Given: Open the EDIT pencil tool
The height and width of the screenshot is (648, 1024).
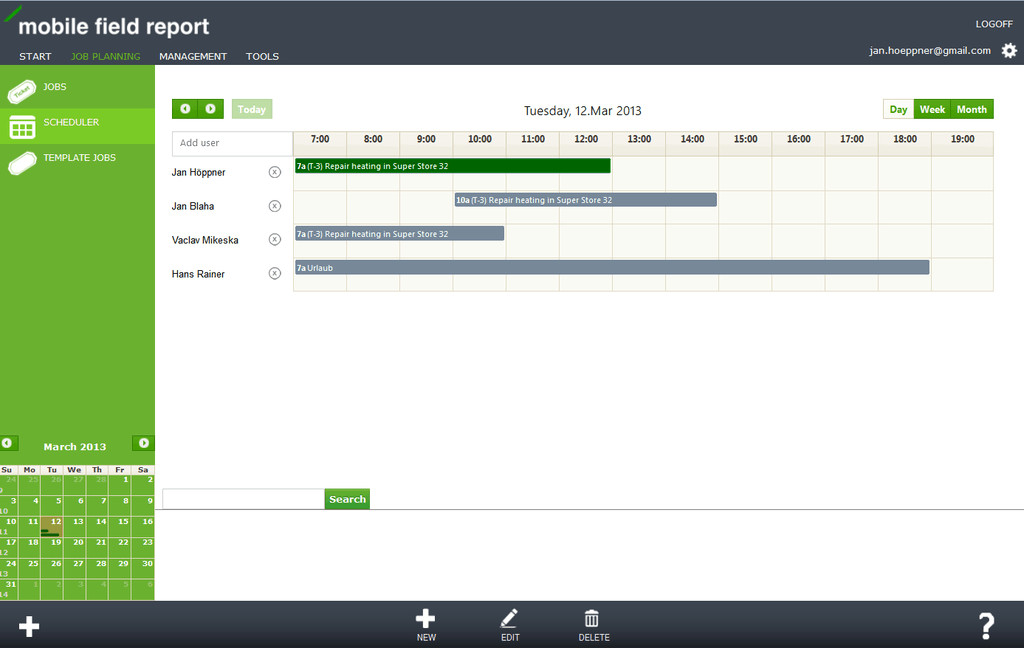Looking at the screenshot, I should pos(510,618).
